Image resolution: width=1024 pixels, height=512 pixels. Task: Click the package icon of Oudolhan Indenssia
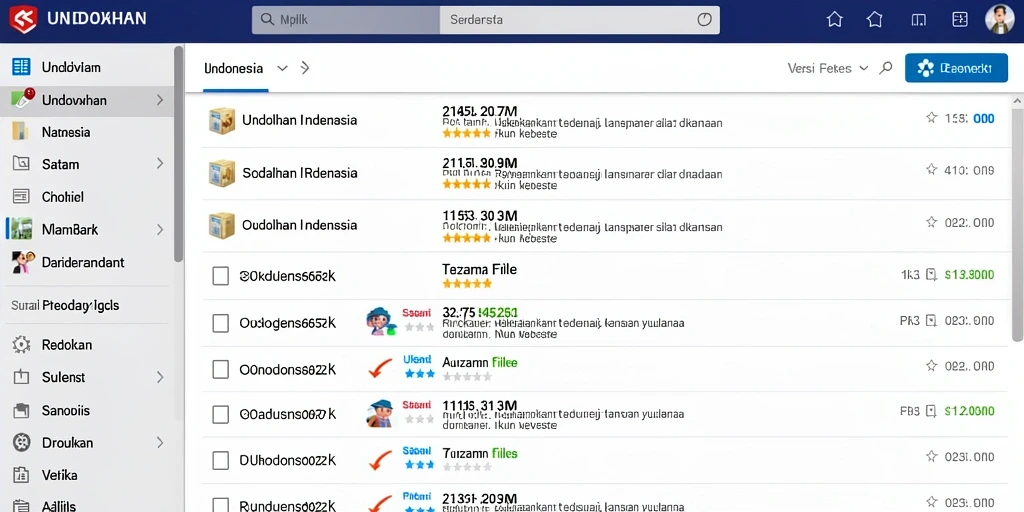pos(222,225)
